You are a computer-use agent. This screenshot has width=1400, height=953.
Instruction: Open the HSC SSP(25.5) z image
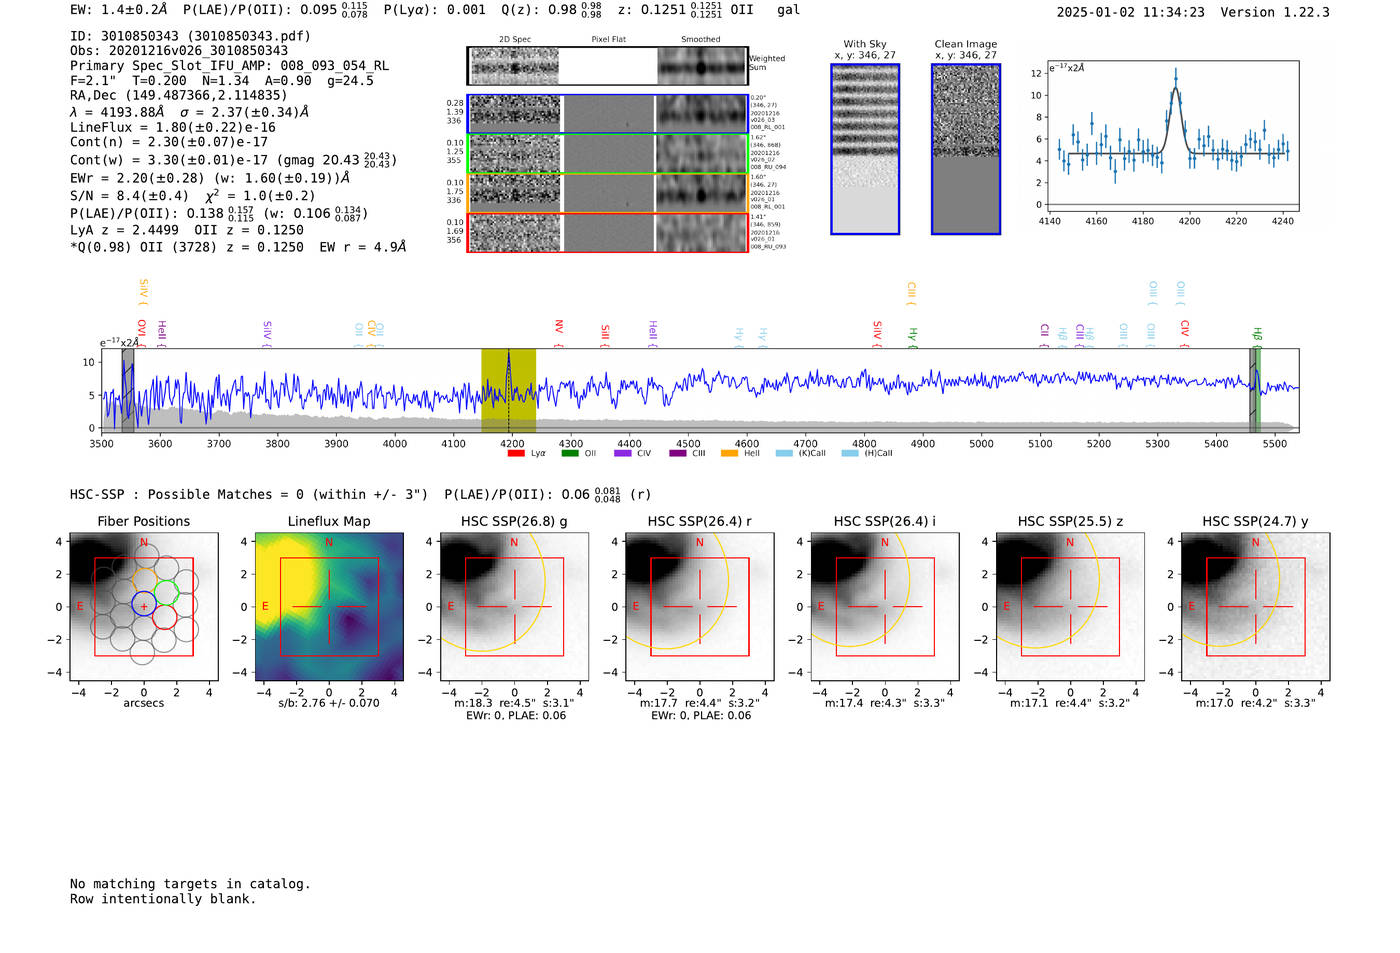tap(1070, 607)
